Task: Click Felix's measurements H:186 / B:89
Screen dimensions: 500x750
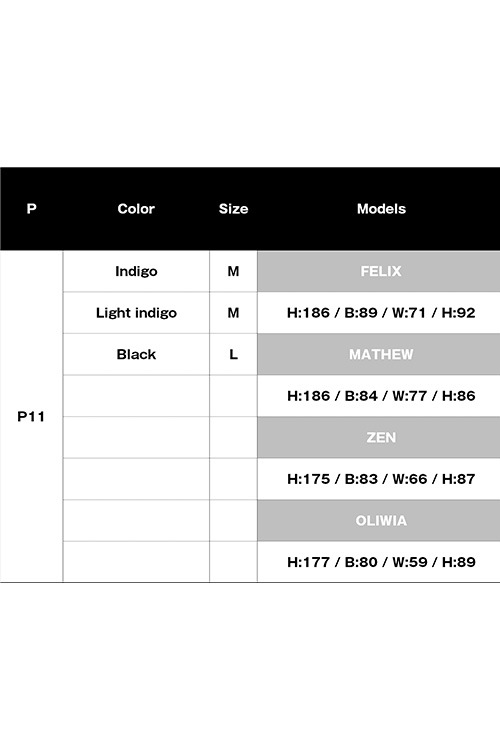Action: coord(381,313)
